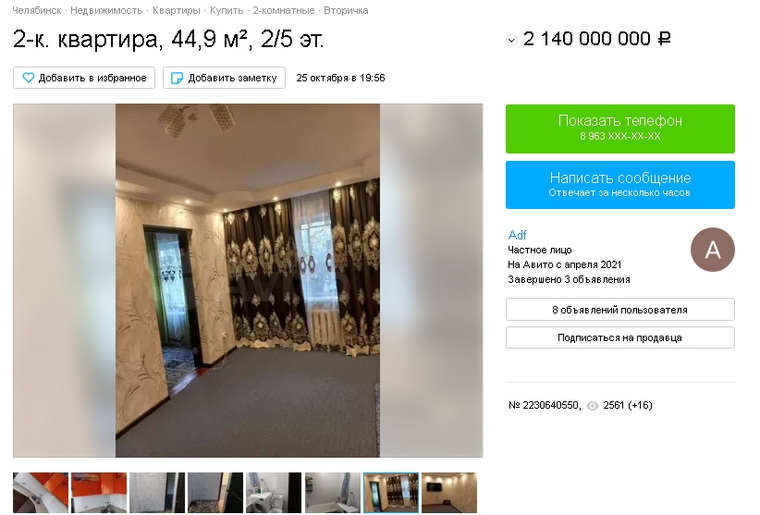Navigate to Квартиры breadcrumb
Viewport: 760px width, 515px height.
176,10
